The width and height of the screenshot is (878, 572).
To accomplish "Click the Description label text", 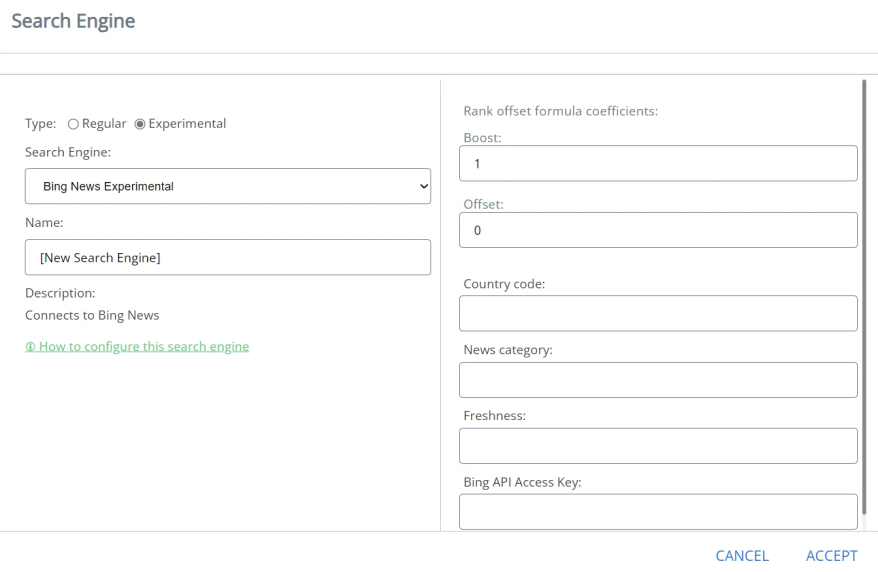I will tap(60, 293).
